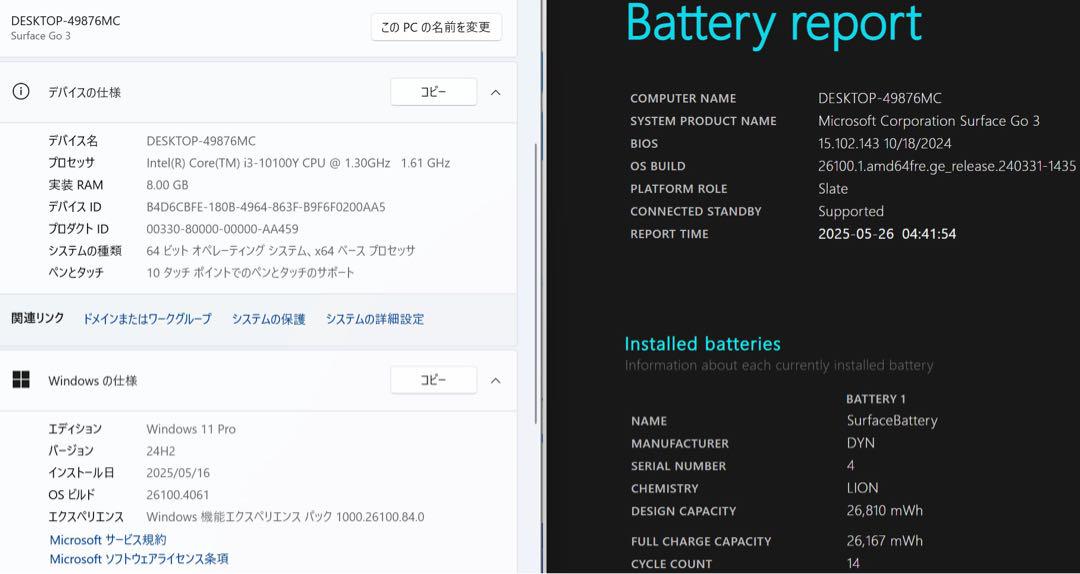Viewport: 1080px width, 574px height.
Task: Select the platform role value Slate
Action: click(833, 189)
